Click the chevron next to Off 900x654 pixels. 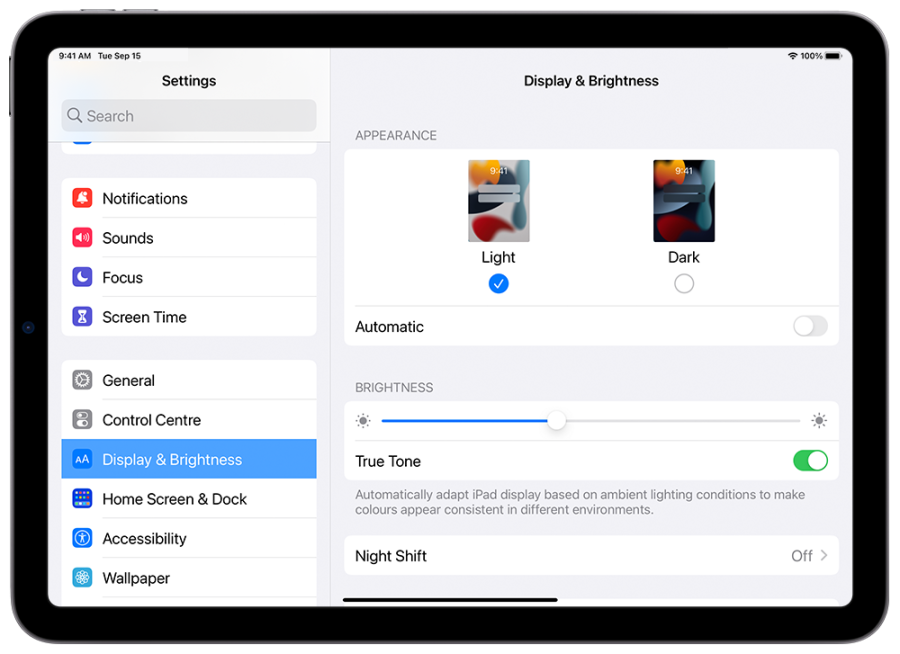point(824,555)
